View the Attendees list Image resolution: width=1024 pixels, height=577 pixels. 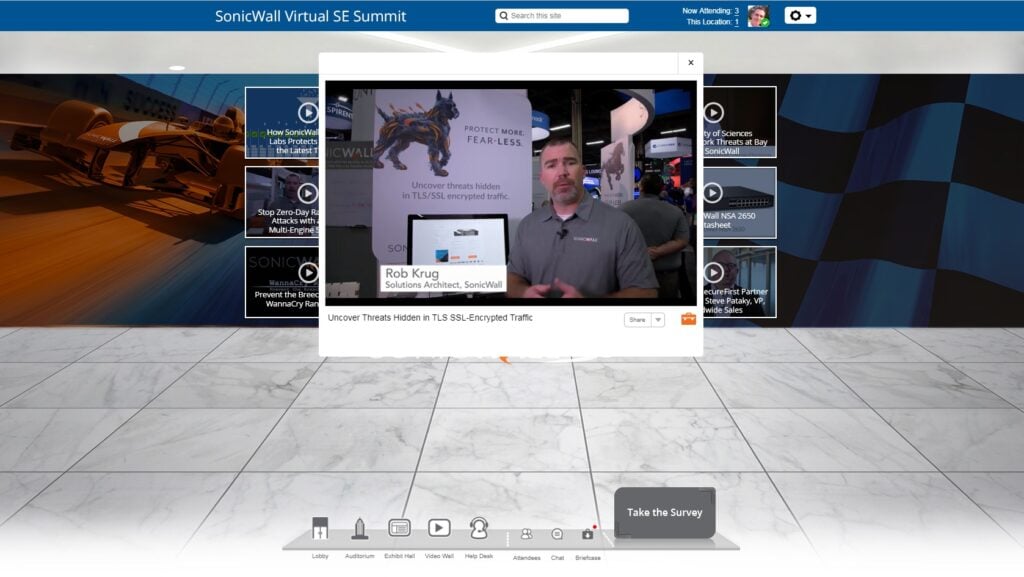(x=526, y=535)
